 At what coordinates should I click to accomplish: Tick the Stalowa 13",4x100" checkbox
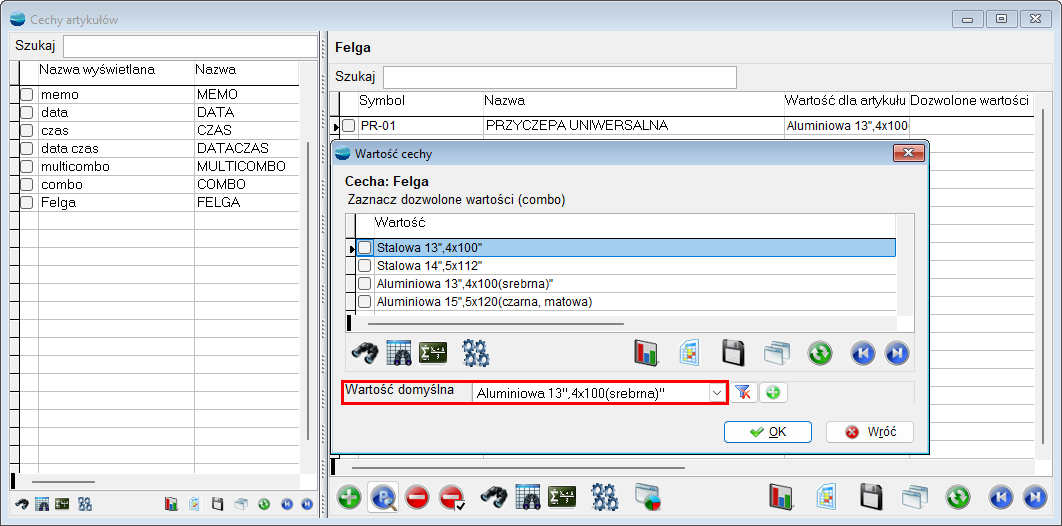[x=365, y=248]
